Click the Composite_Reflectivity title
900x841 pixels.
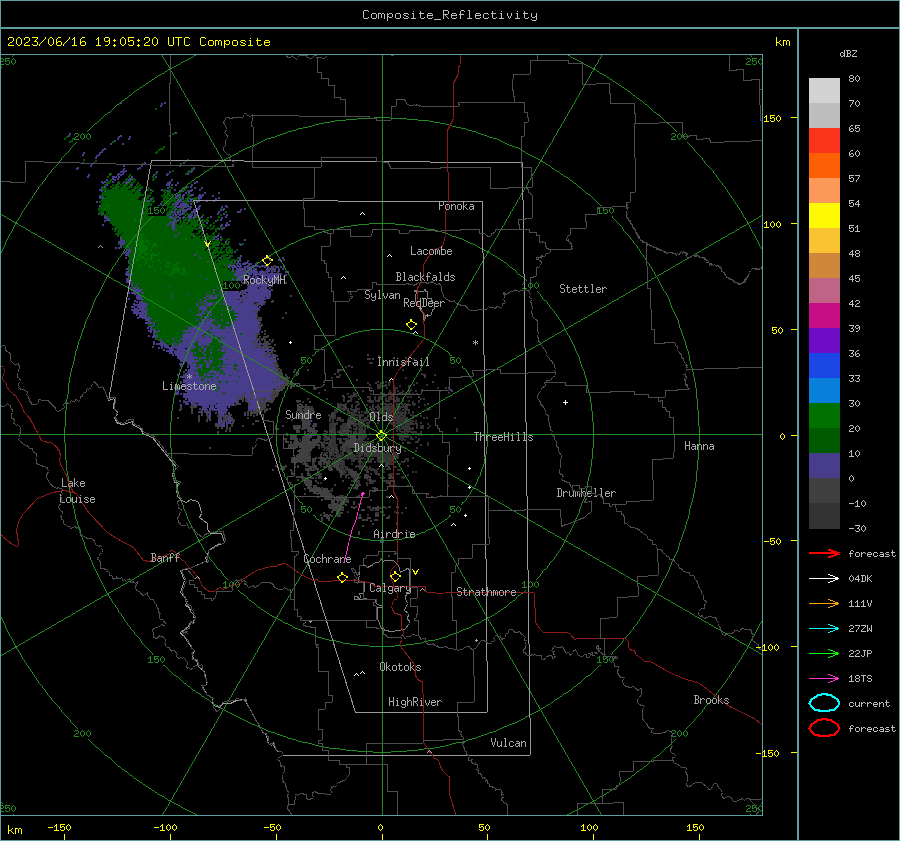[x=450, y=15]
